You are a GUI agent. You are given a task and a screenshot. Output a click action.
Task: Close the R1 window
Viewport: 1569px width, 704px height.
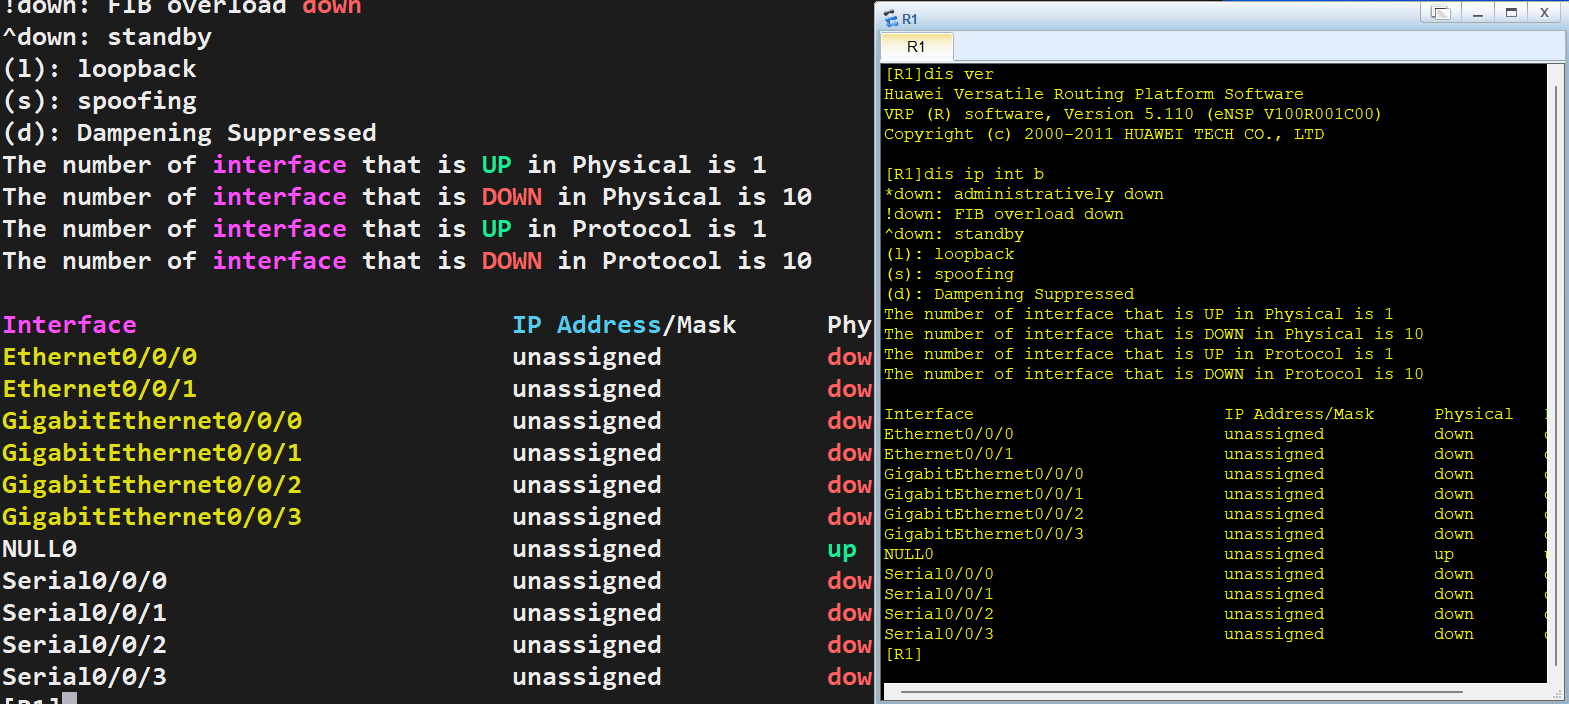point(1544,13)
